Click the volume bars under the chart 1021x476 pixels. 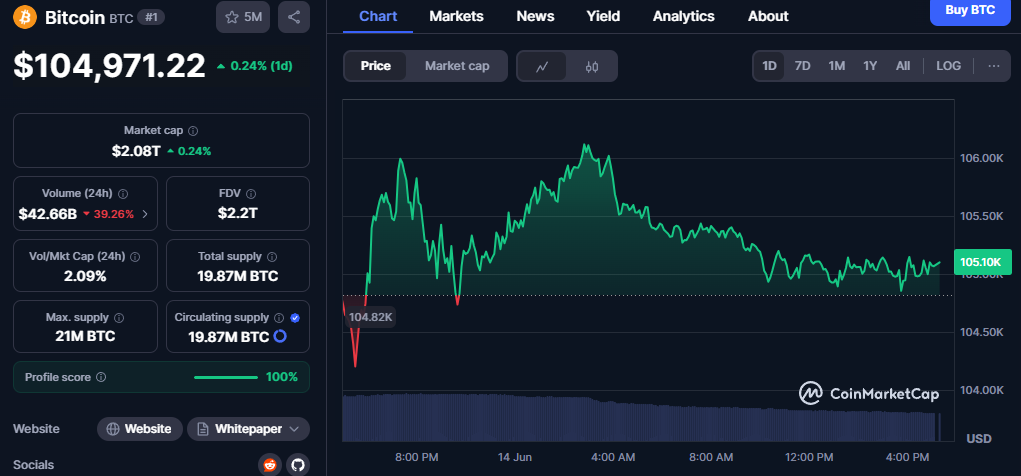(641, 417)
